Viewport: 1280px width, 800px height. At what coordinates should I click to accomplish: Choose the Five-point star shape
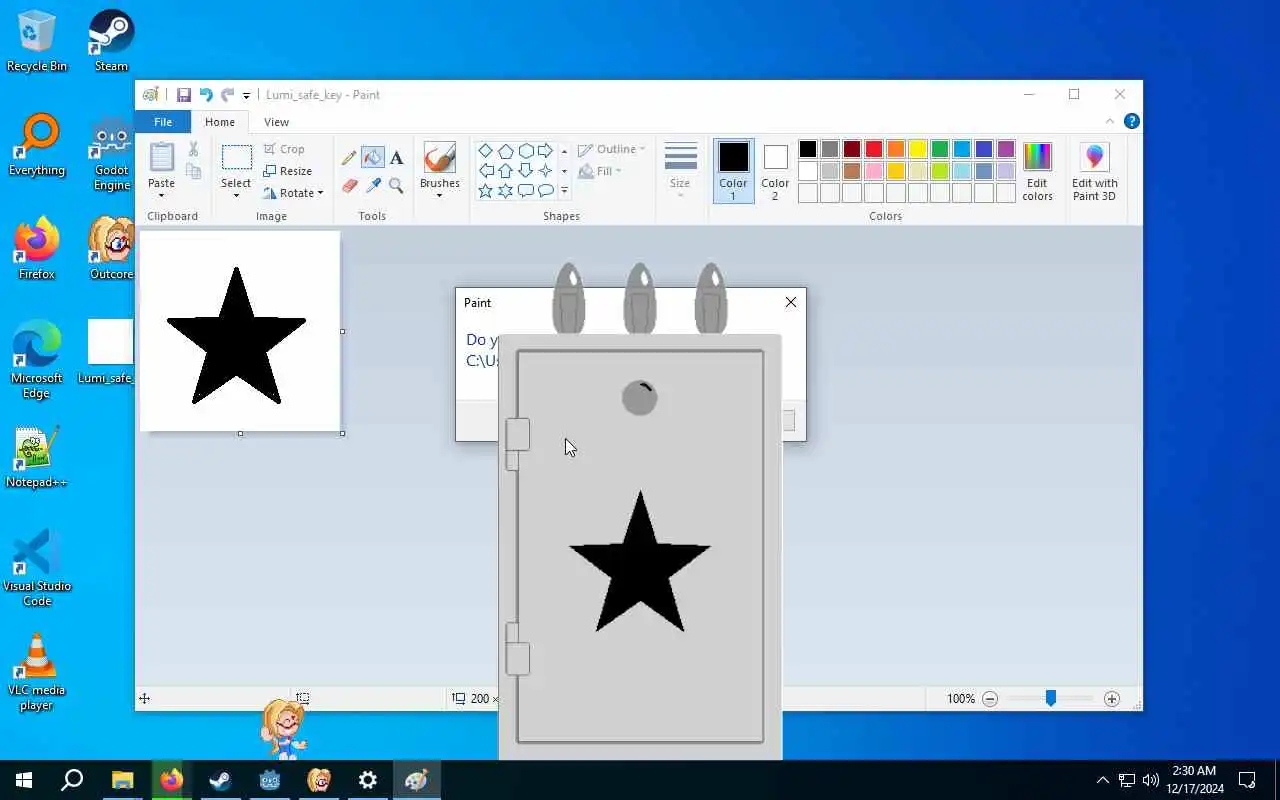point(485,191)
